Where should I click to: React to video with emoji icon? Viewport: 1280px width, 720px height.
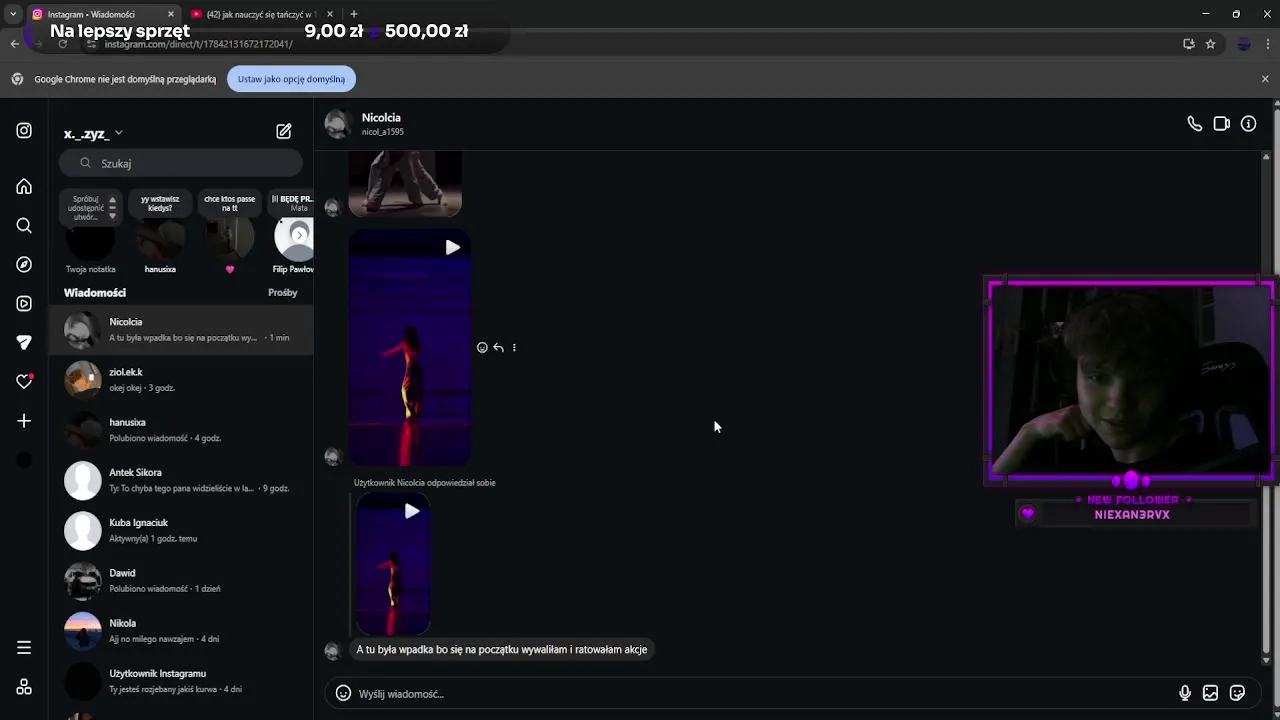(482, 348)
